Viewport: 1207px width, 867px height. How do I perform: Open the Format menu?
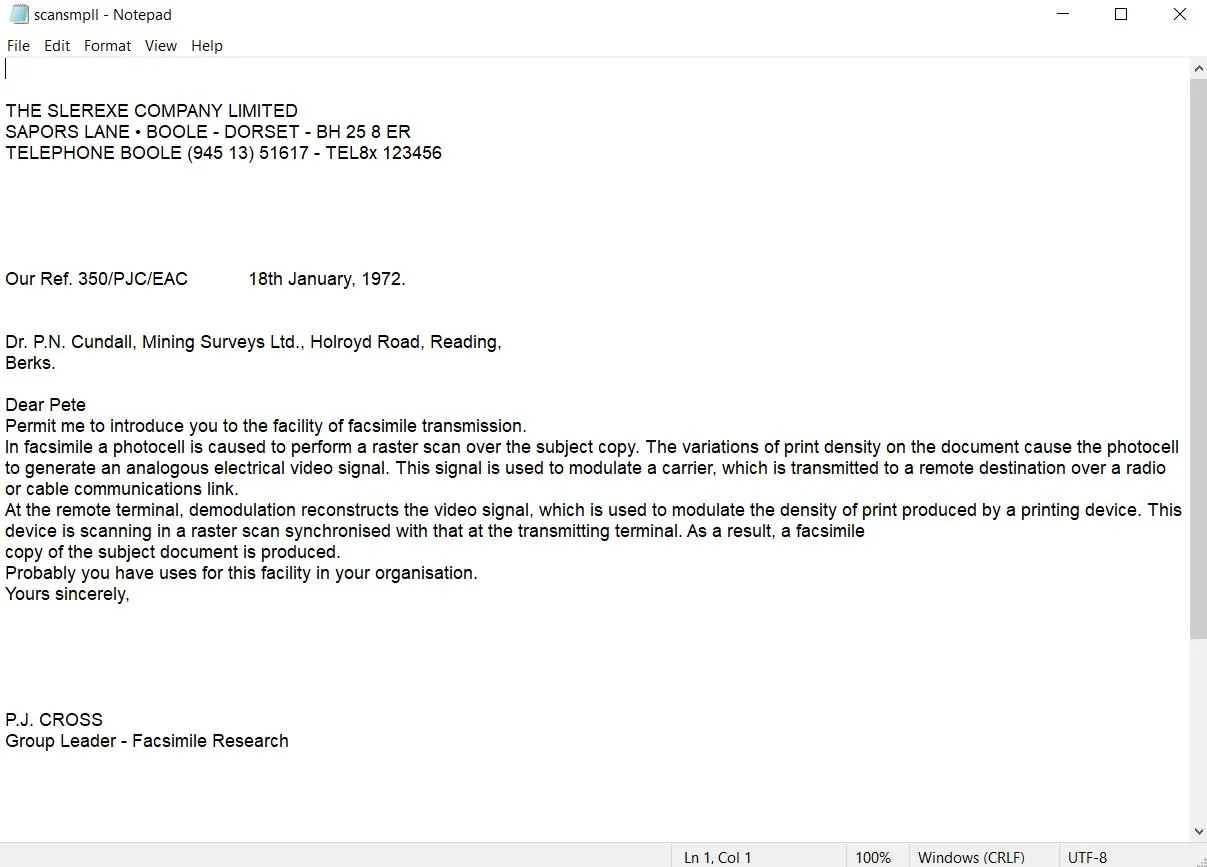tap(107, 46)
